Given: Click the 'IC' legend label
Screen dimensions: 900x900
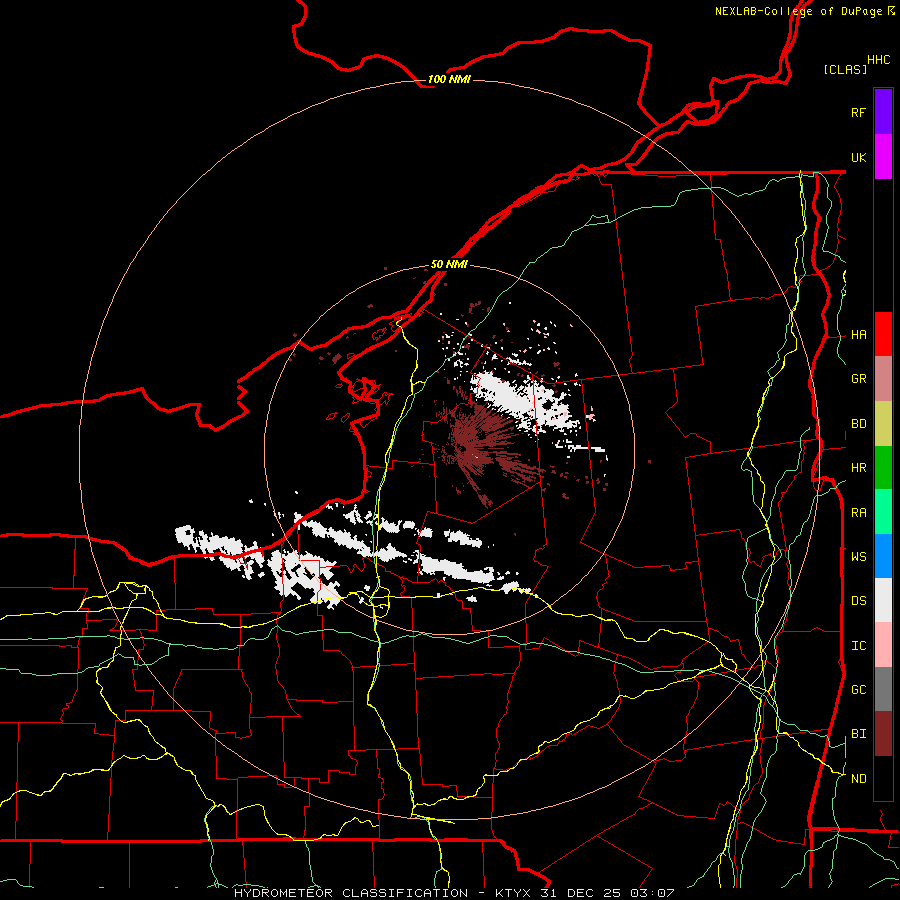Looking at the screenshot, I should [858, 646].
